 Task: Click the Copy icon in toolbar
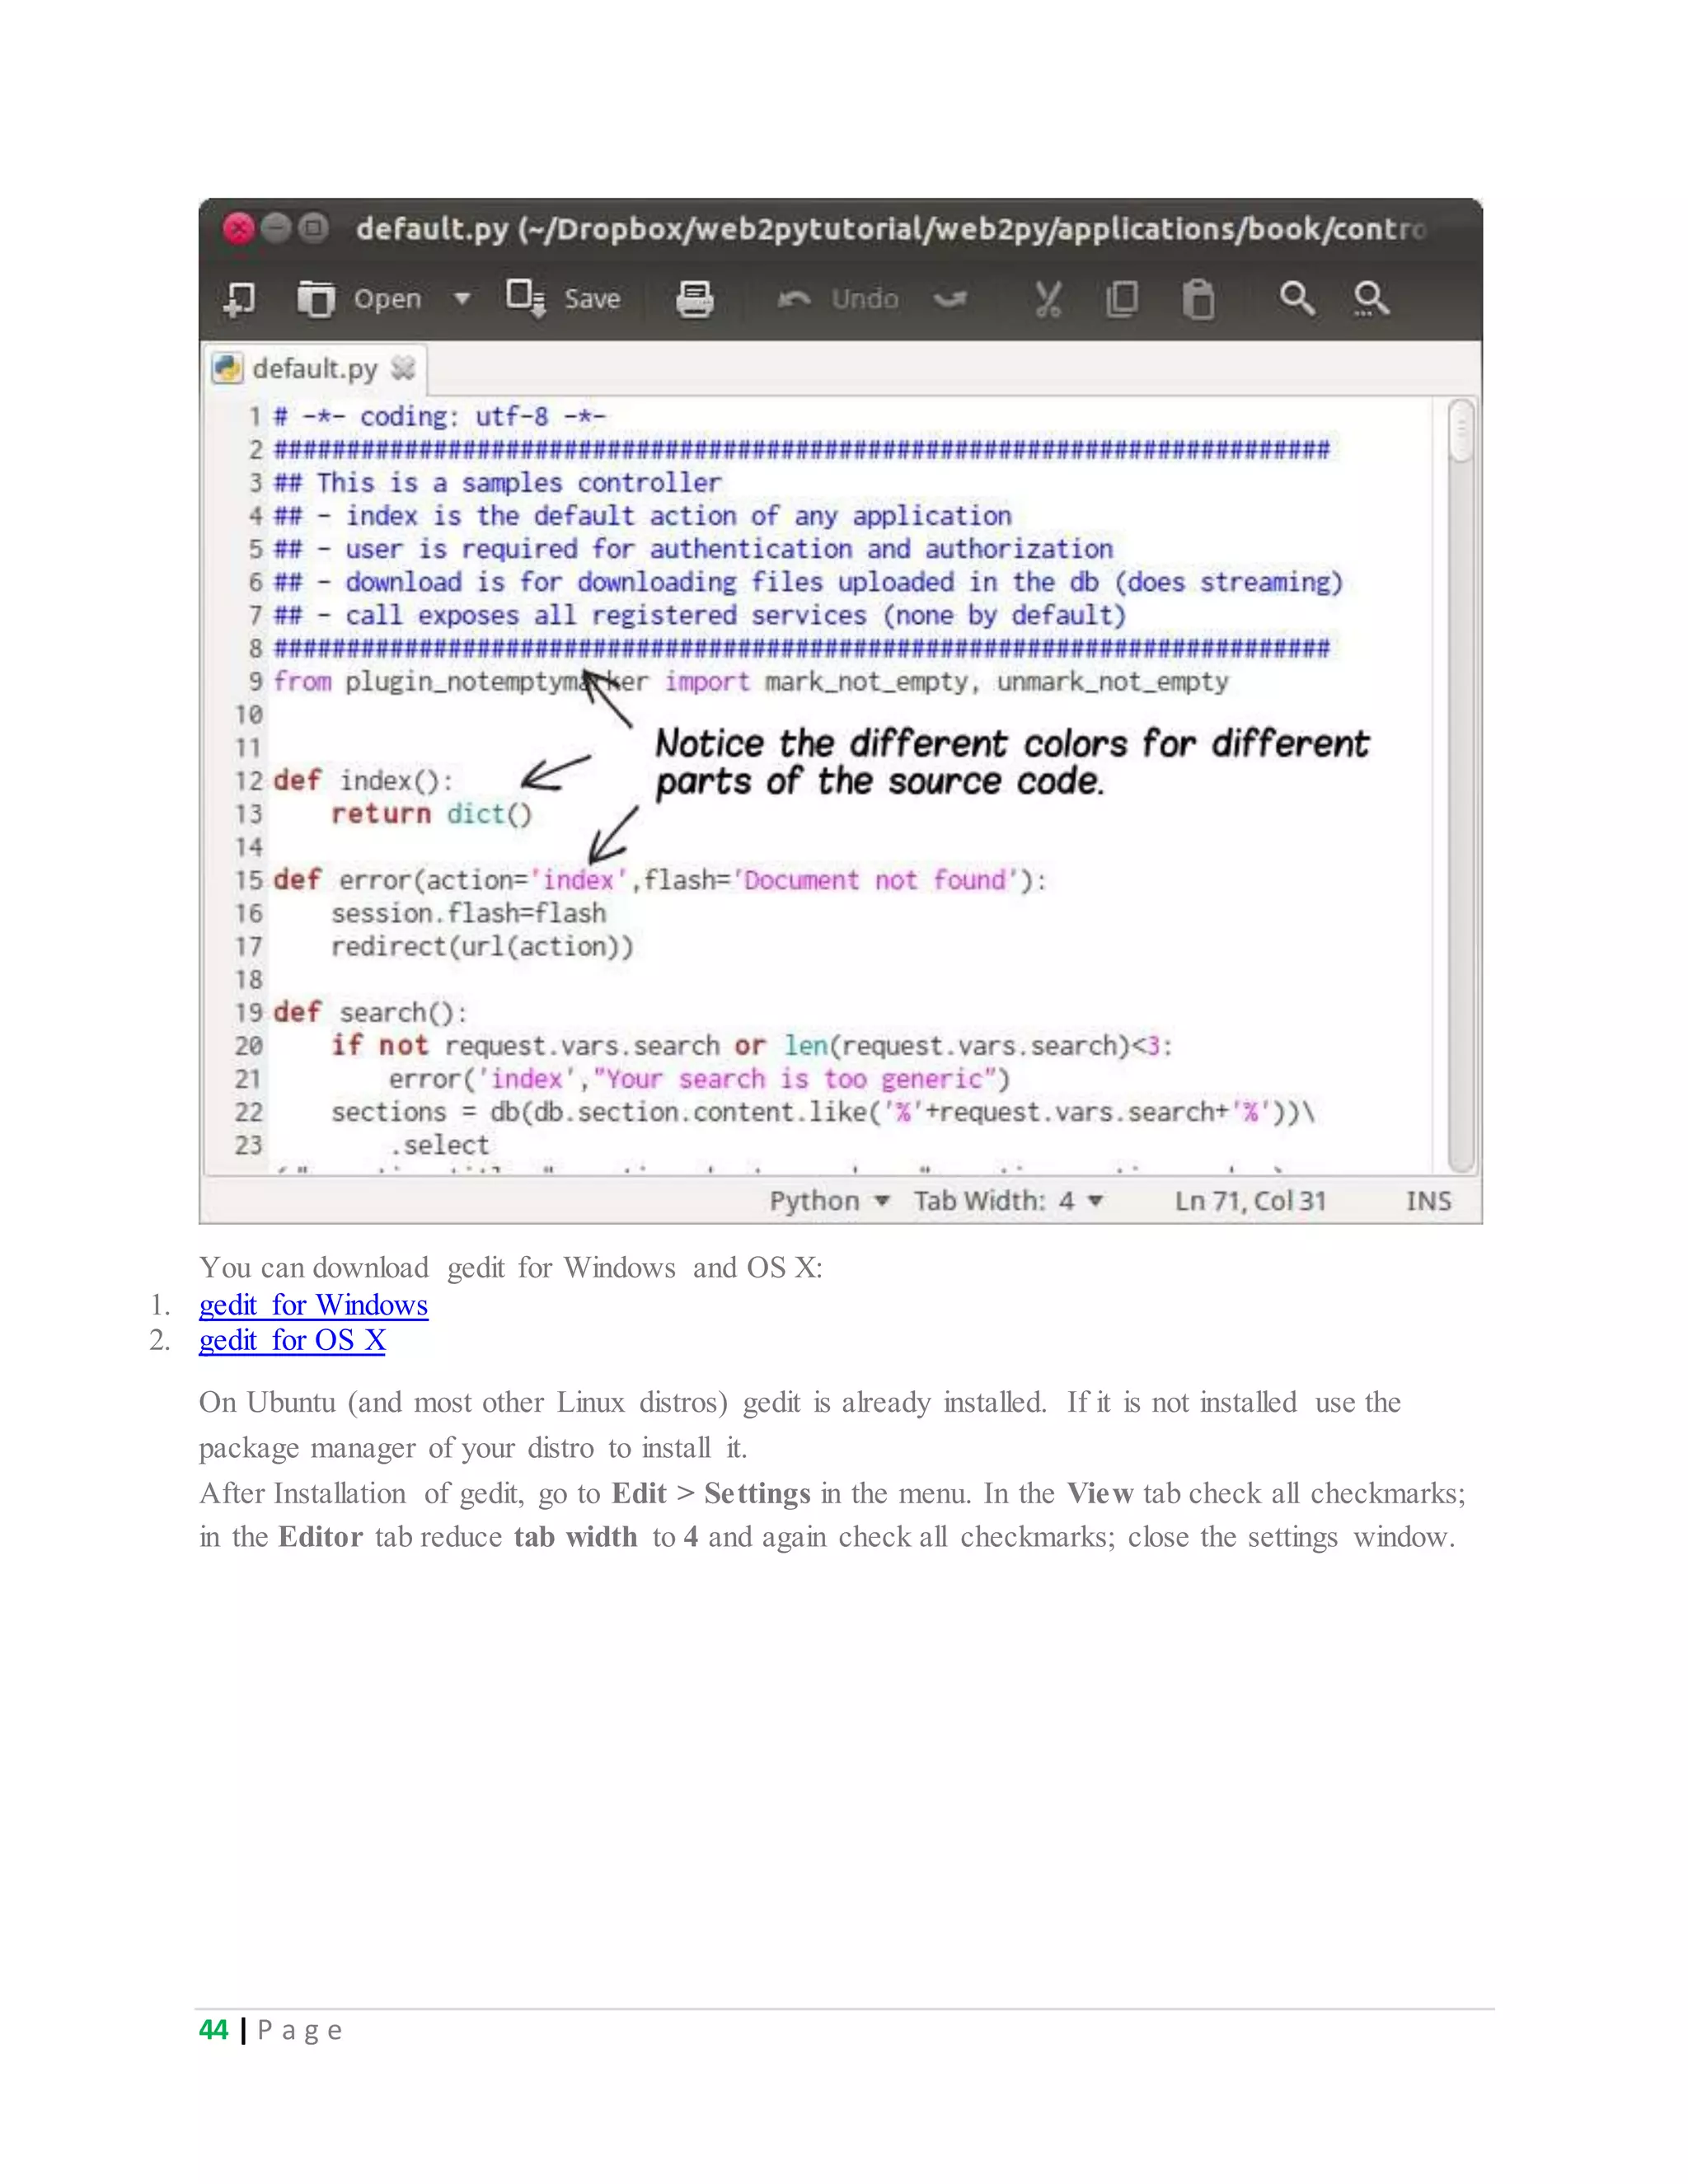(x=1122, y=299)
